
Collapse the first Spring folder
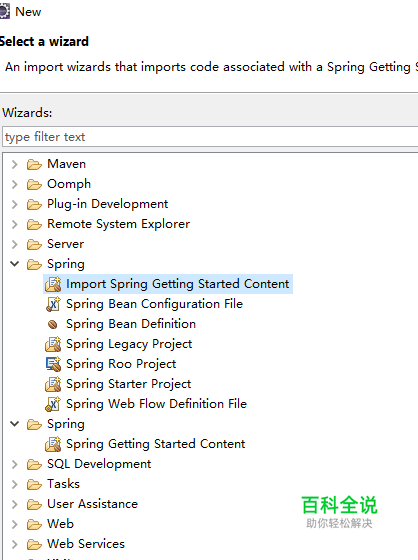[14, 264]
